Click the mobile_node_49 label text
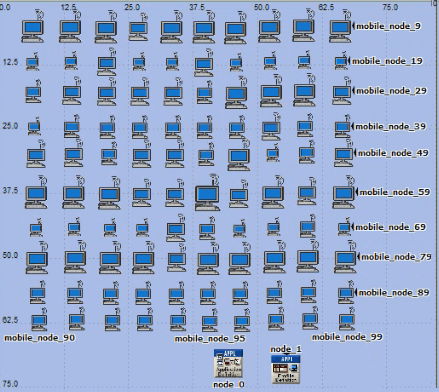Screen dimensions: 439x392 (x=393, y=153)
